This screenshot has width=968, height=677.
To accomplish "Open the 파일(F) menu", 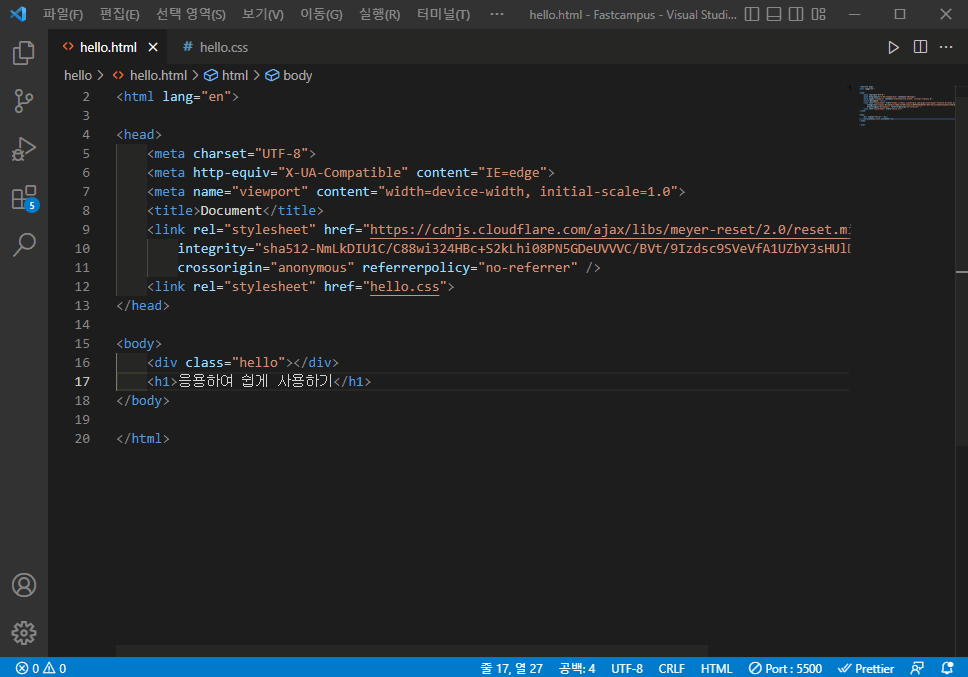I will (x=63, y=14).
